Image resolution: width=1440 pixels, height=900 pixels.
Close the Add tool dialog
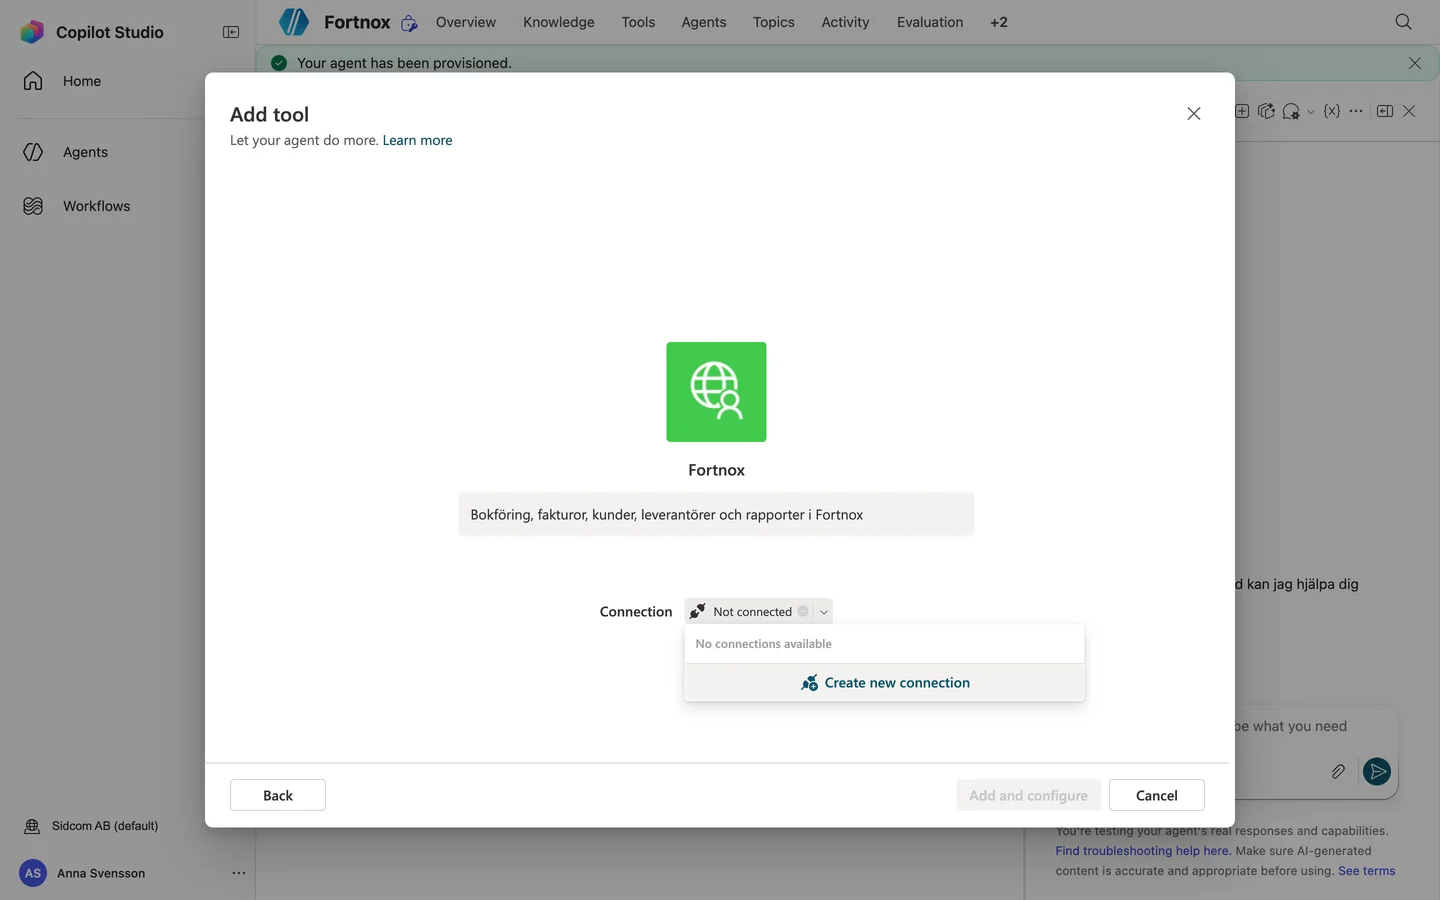click(x=1194, y=113)
